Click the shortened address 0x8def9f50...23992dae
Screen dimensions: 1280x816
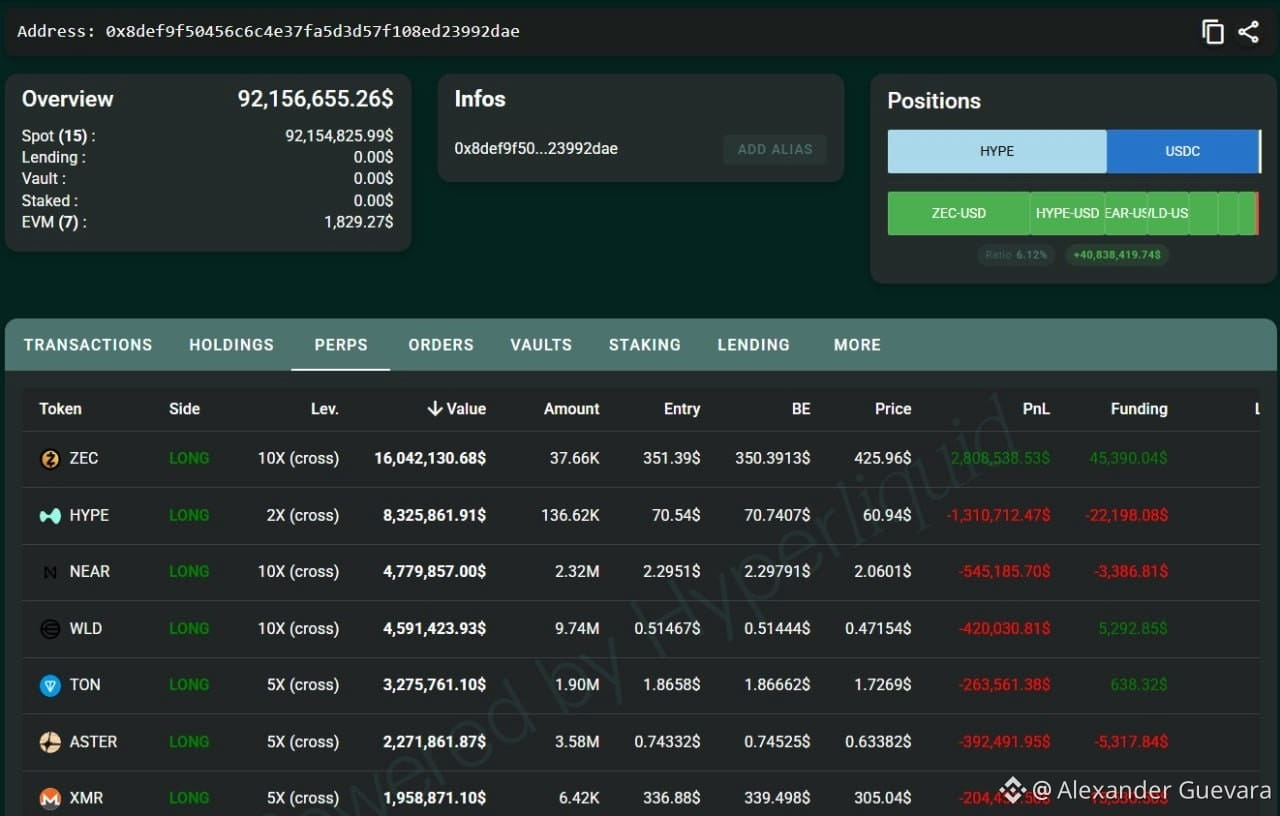(x=536, y=149)
